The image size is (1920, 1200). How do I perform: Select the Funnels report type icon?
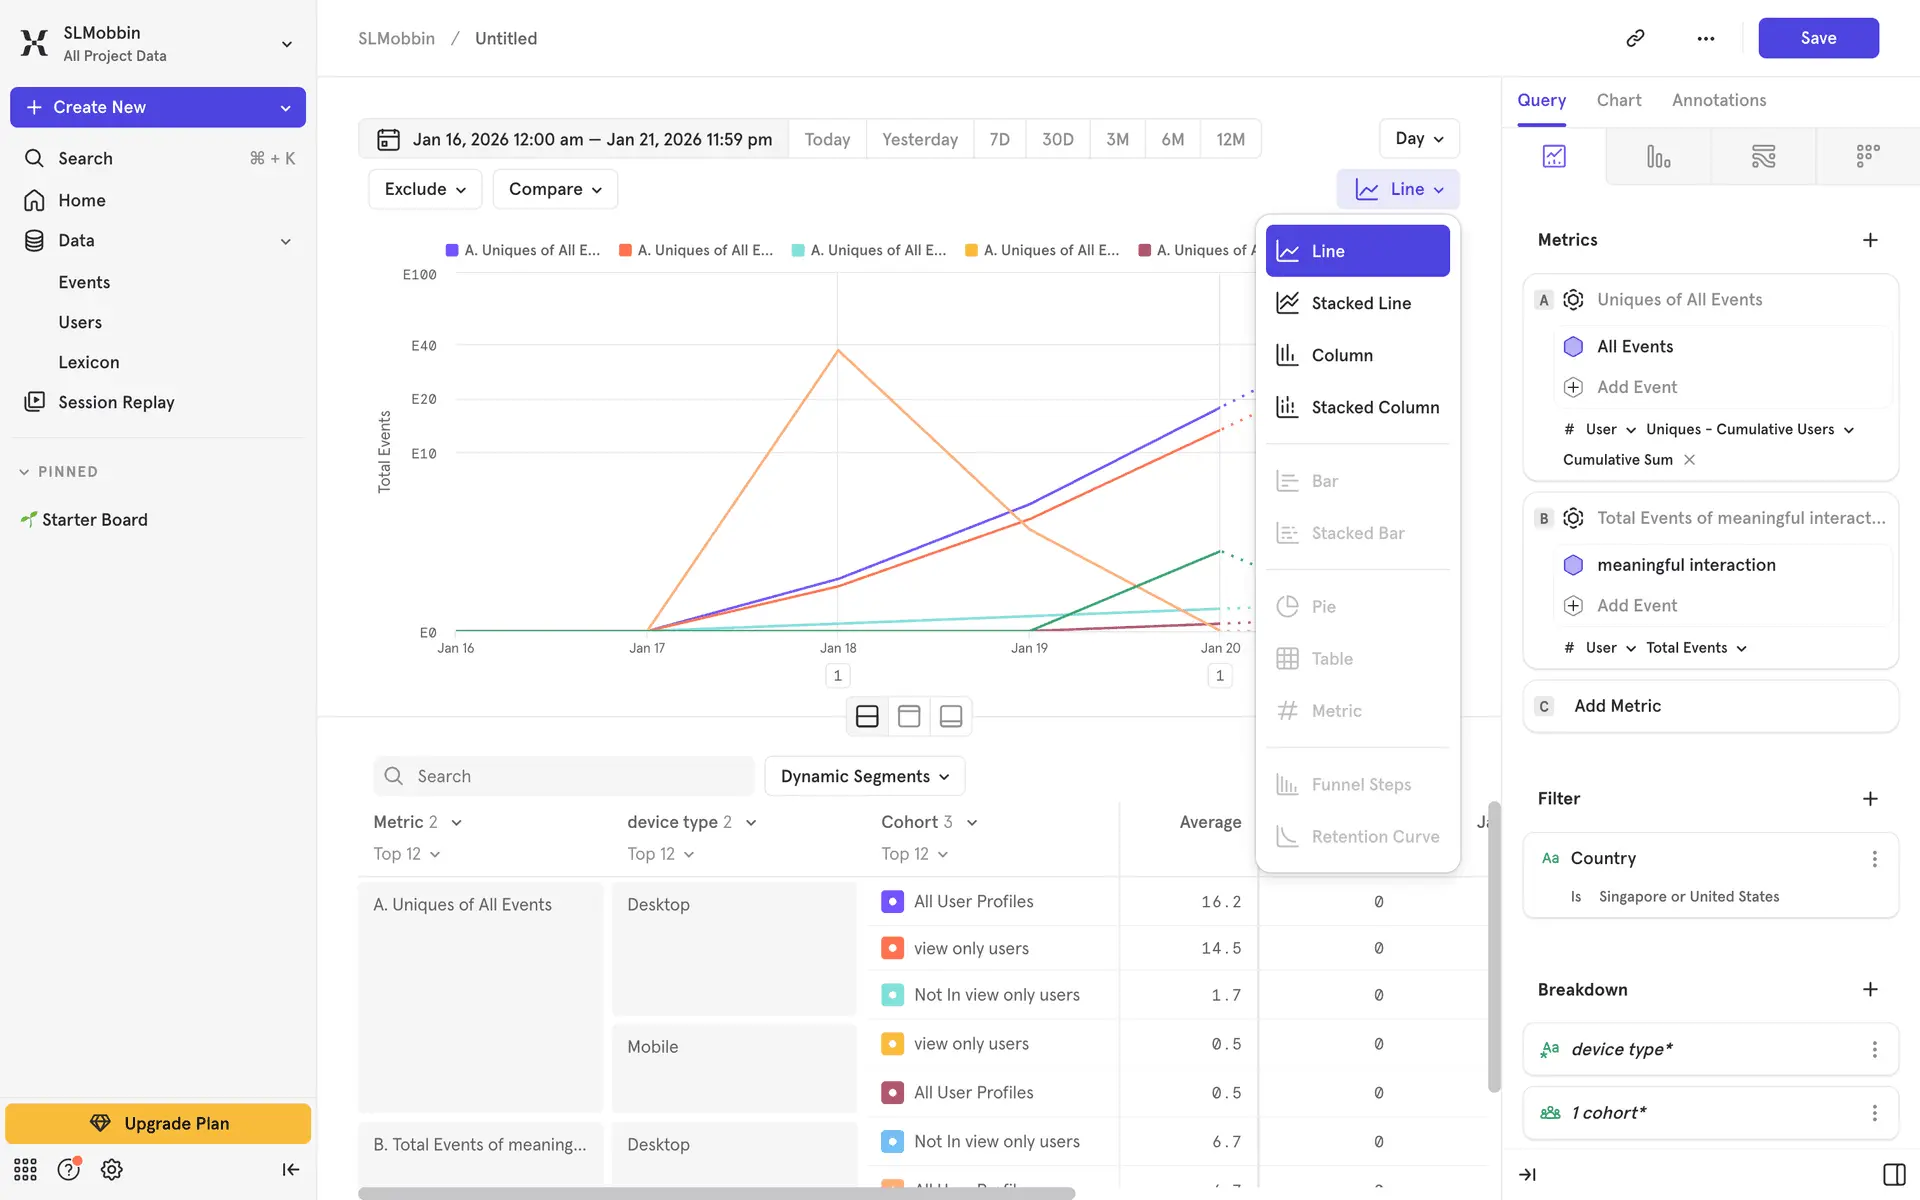coord(1658,157)
